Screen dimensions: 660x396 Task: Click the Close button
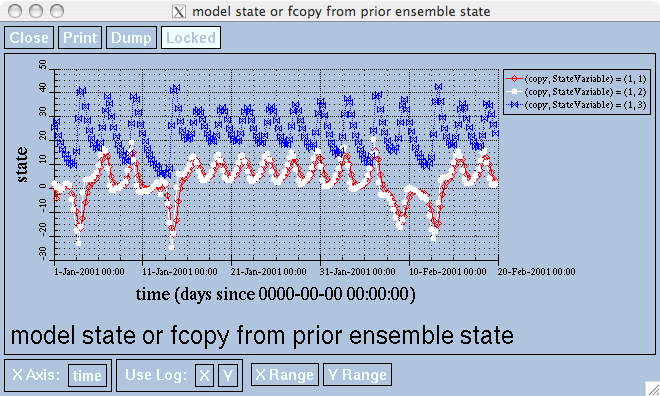coord(29,37)
